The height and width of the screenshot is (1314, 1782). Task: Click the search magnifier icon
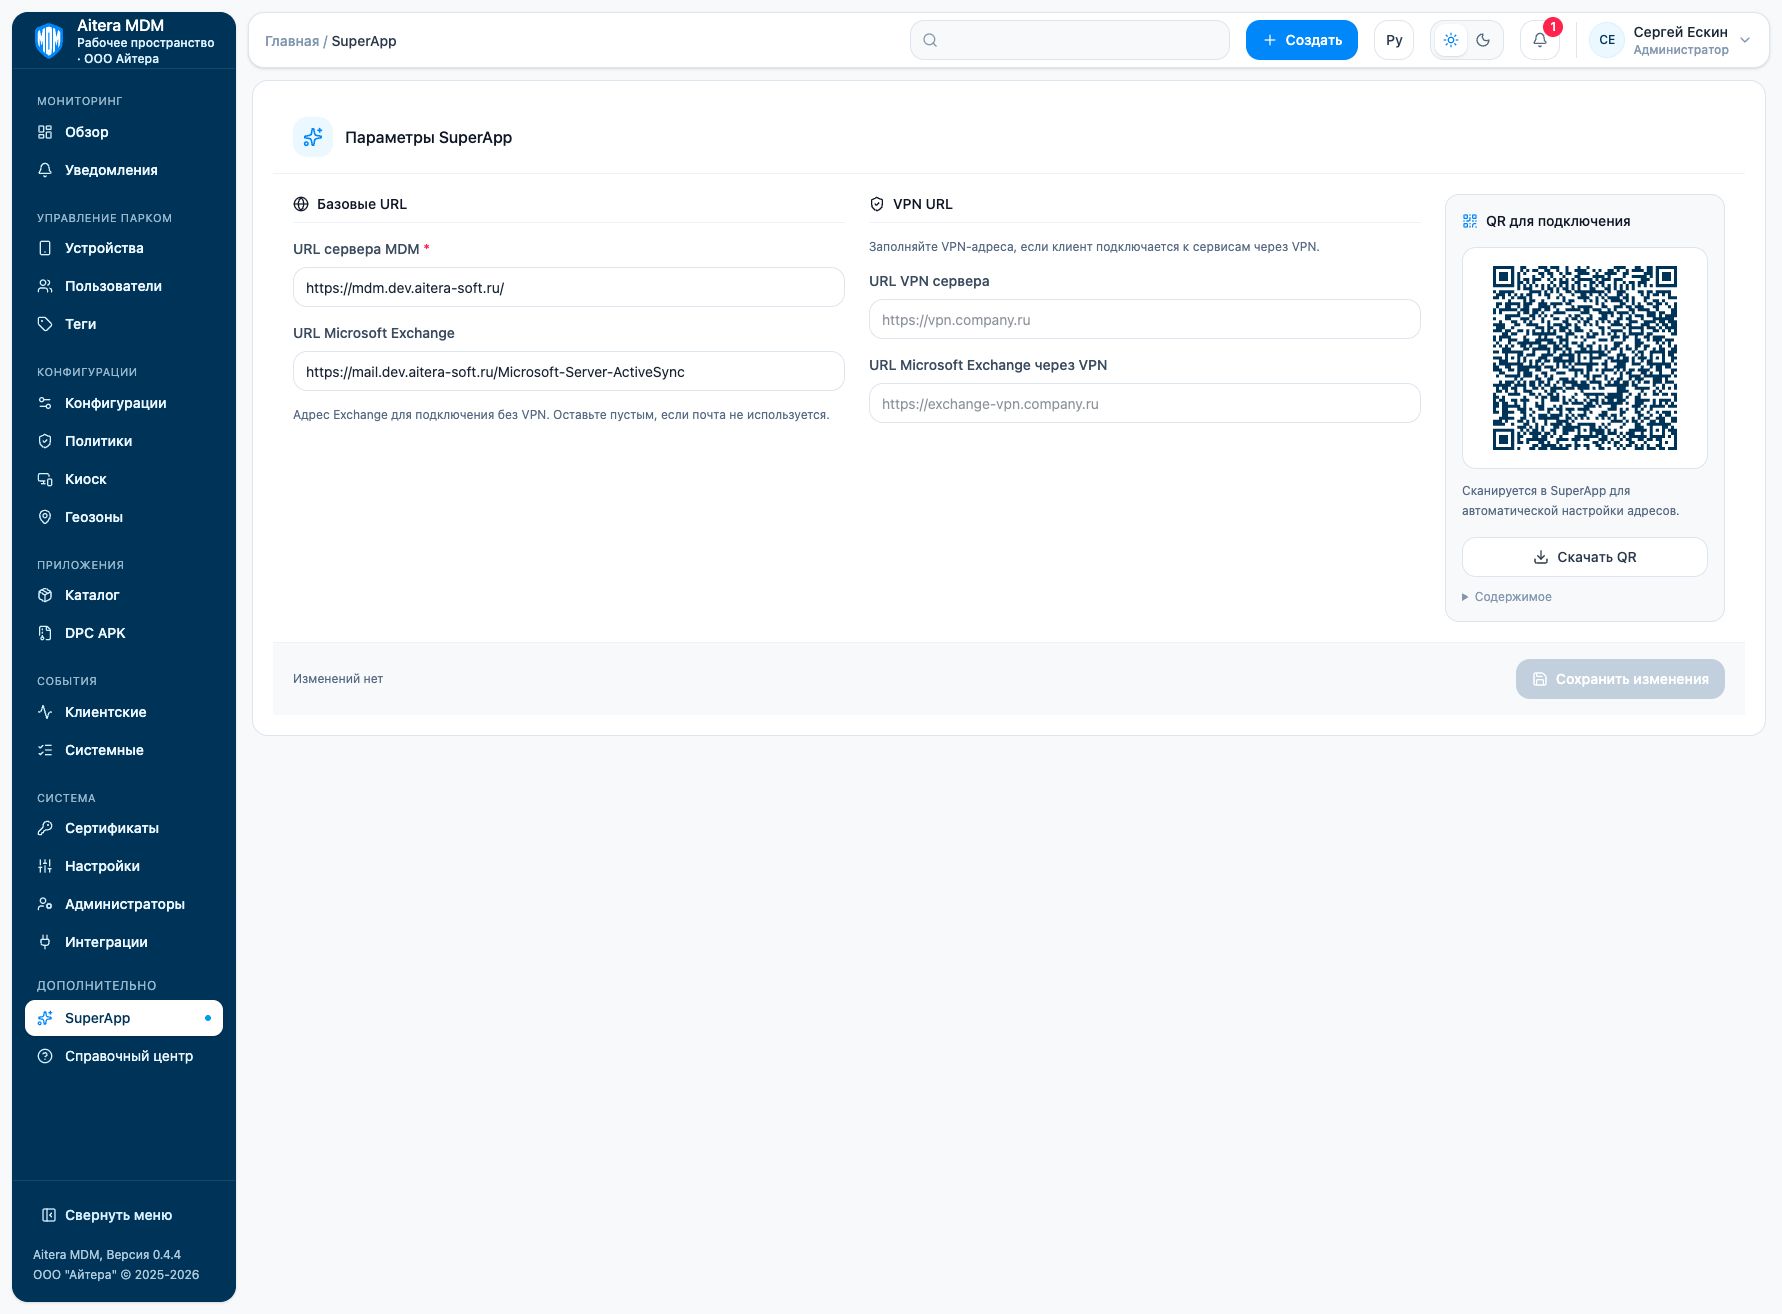[x=930, y=40]
